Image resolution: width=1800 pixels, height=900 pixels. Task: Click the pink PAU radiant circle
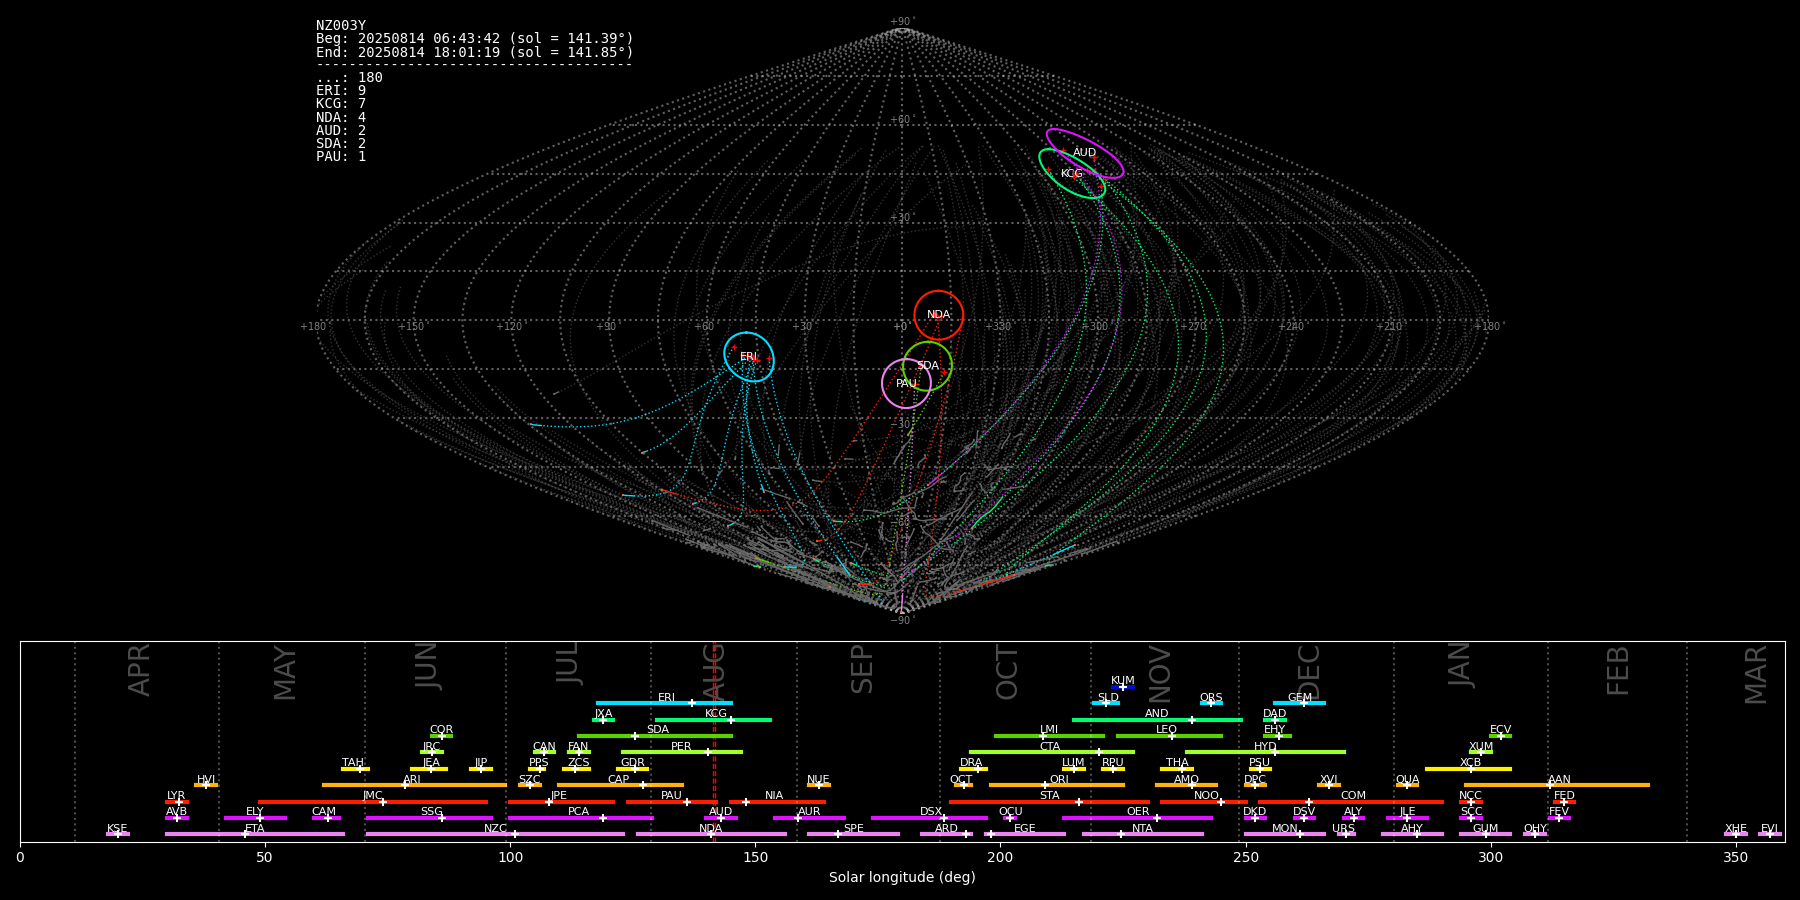[906, 384]
